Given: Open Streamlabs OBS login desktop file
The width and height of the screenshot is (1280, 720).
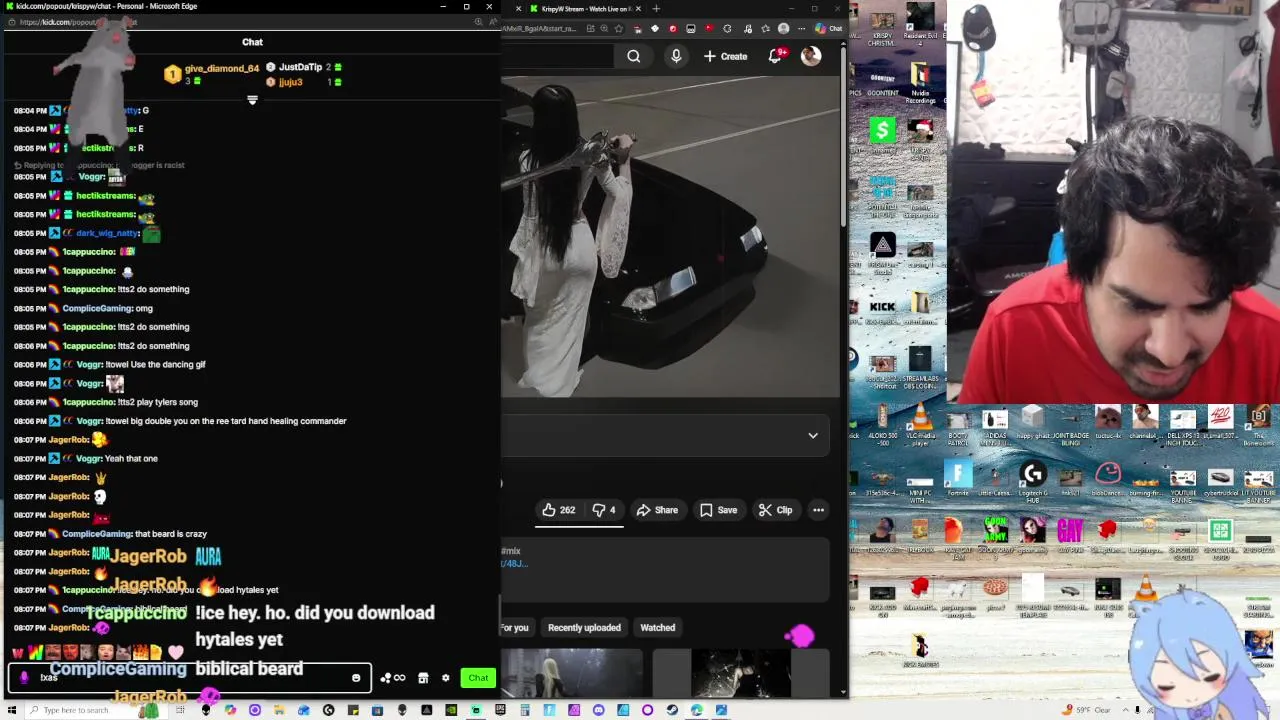Looking at the screenshot, I should [920, 368].
